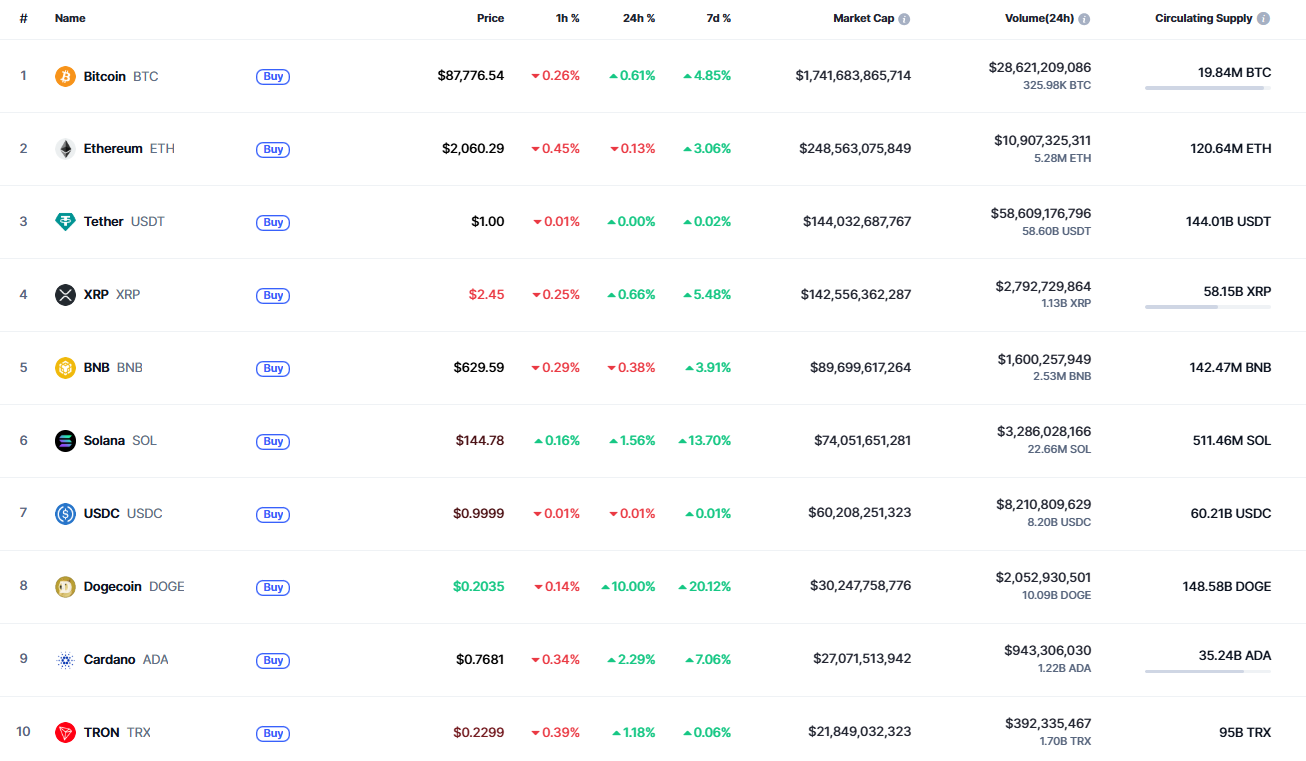Sort by 24h % column header
Image resolution: width=1306 pixels, height=761 pixels.
[x=637, y=18]
